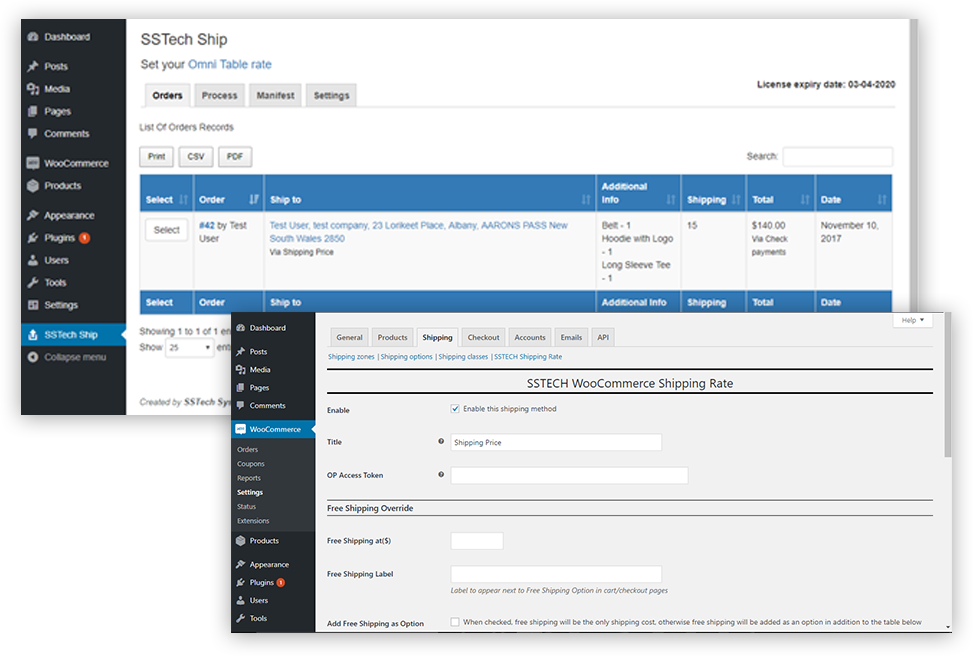This screenshot has height=656, width=973.
Task: Click Dashboard icon in Shipping Rate window
Action: tap(241, 328)
